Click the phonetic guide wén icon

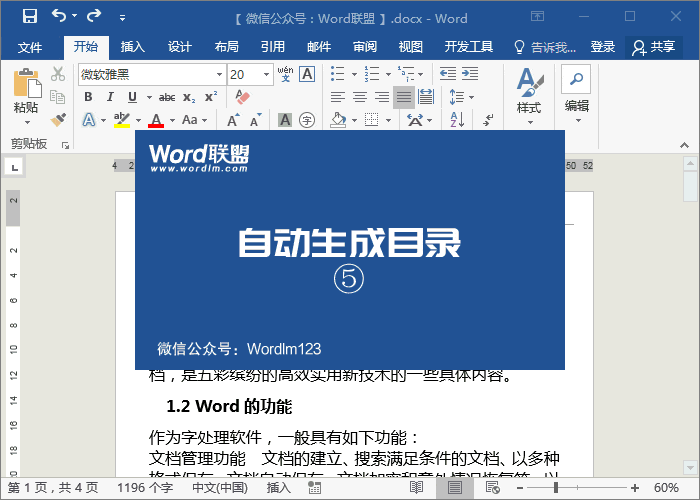[x=285, y=74]
